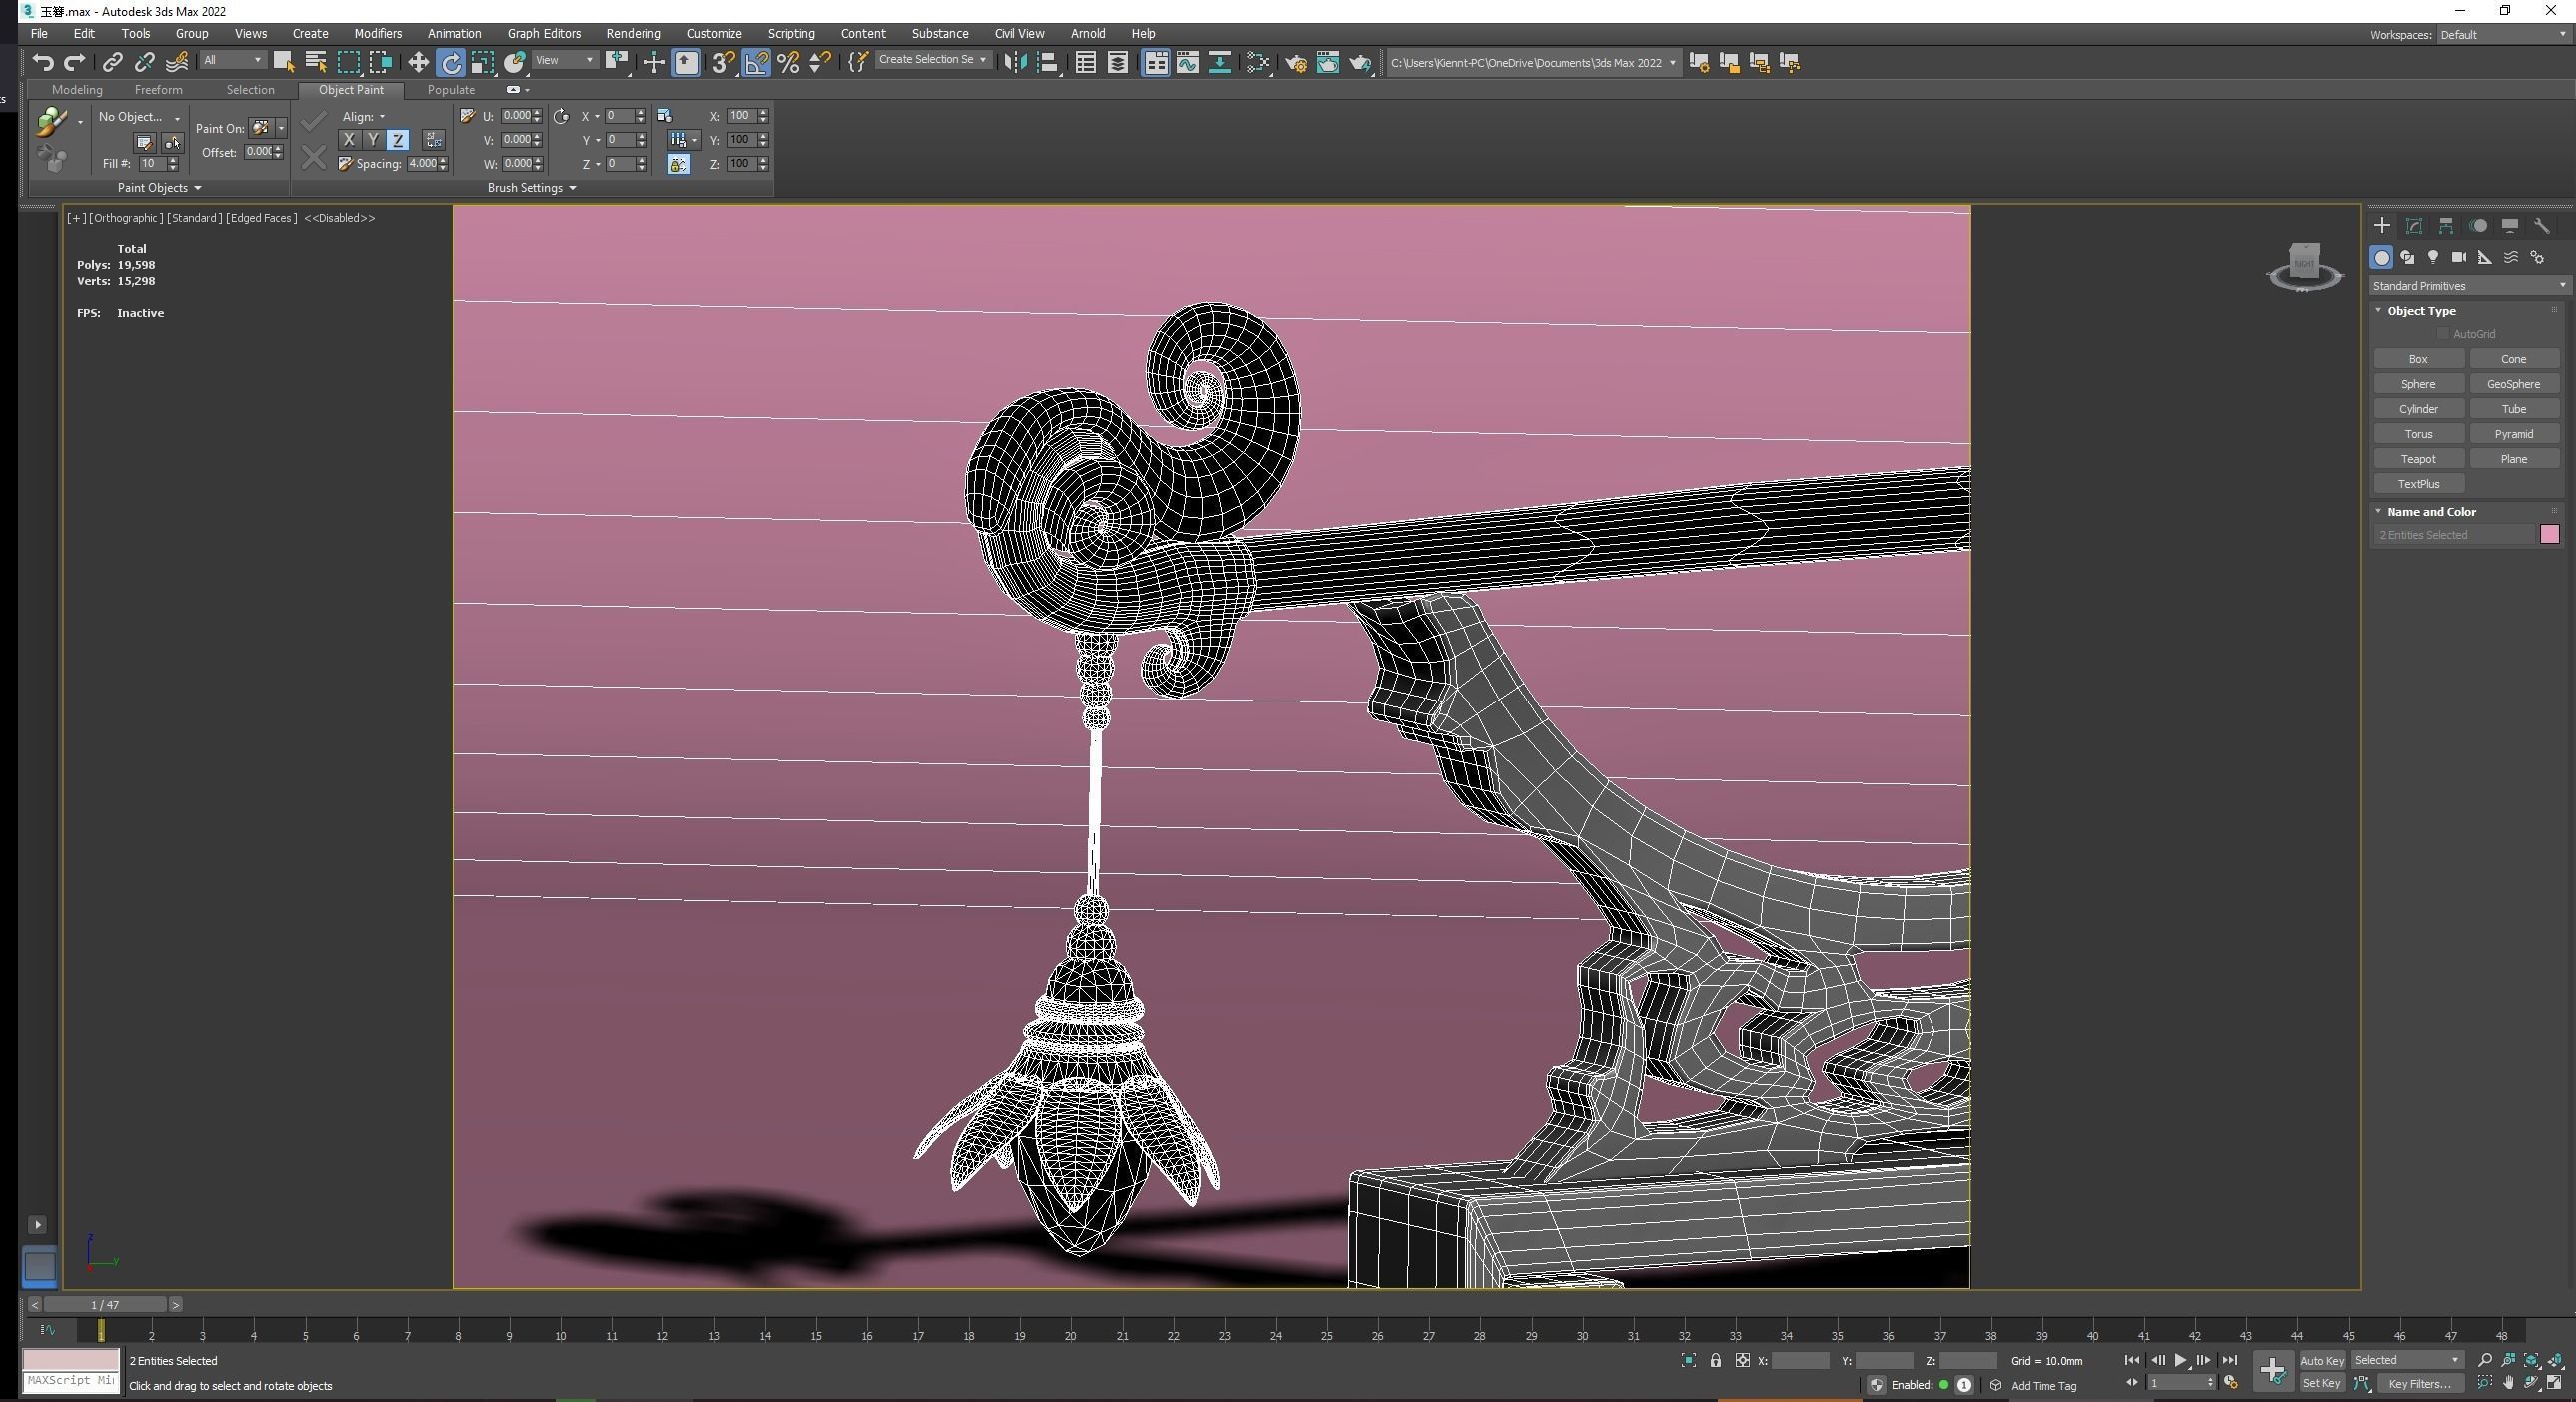The height and width of the screenshot is (1402, 2576).
Task: Select the Move tool in main toolbar
Action: click(x=418, y=63)
